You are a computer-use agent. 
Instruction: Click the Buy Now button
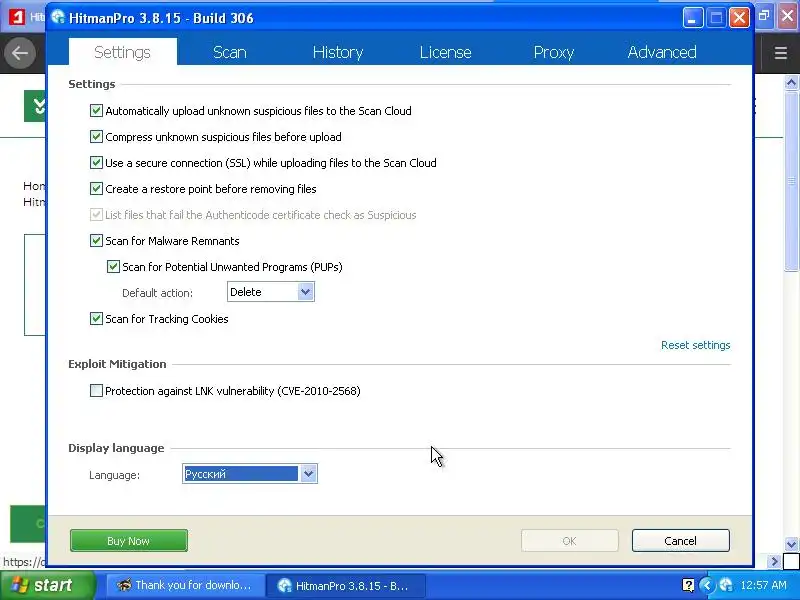(x=129, y=540)
